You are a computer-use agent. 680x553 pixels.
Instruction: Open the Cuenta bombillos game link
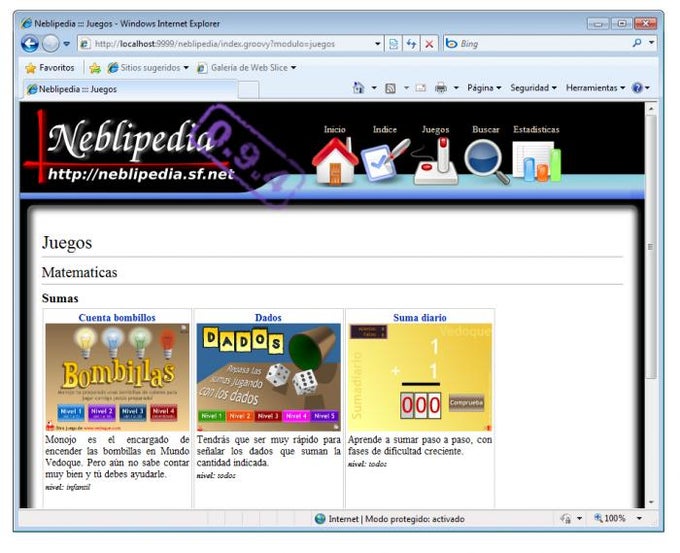(x=117, y=317)
